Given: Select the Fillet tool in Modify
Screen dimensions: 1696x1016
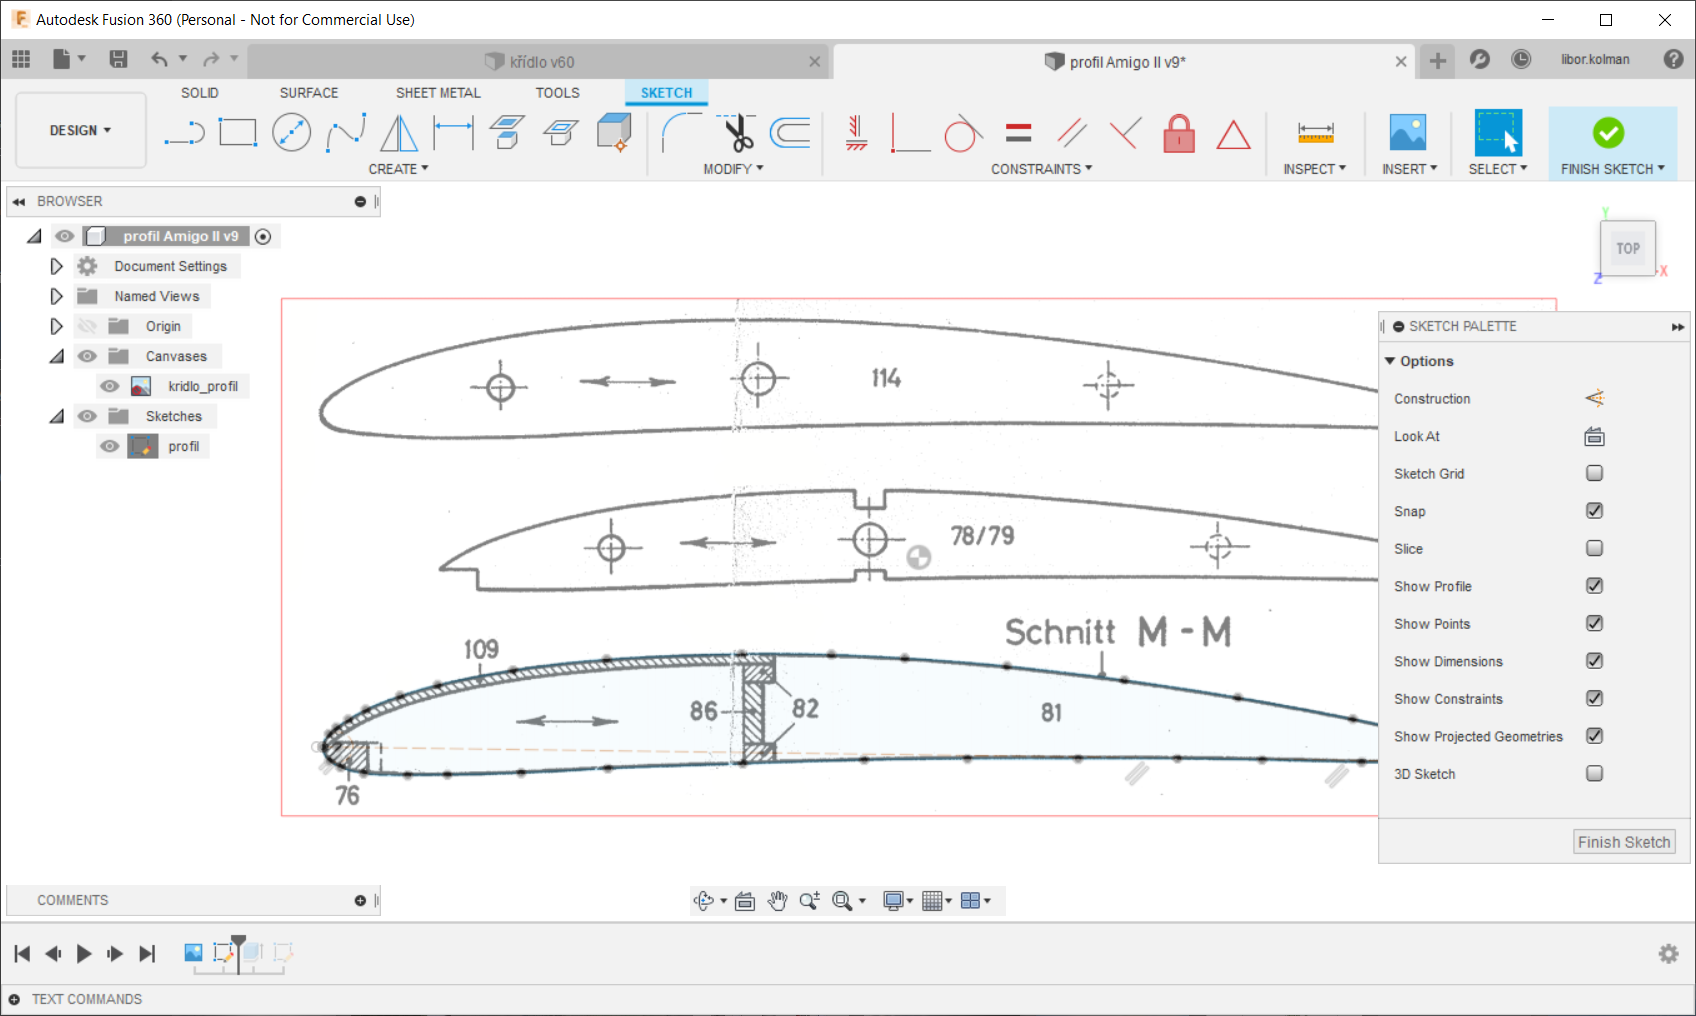Looking at the screenshot, I should 682,133.
